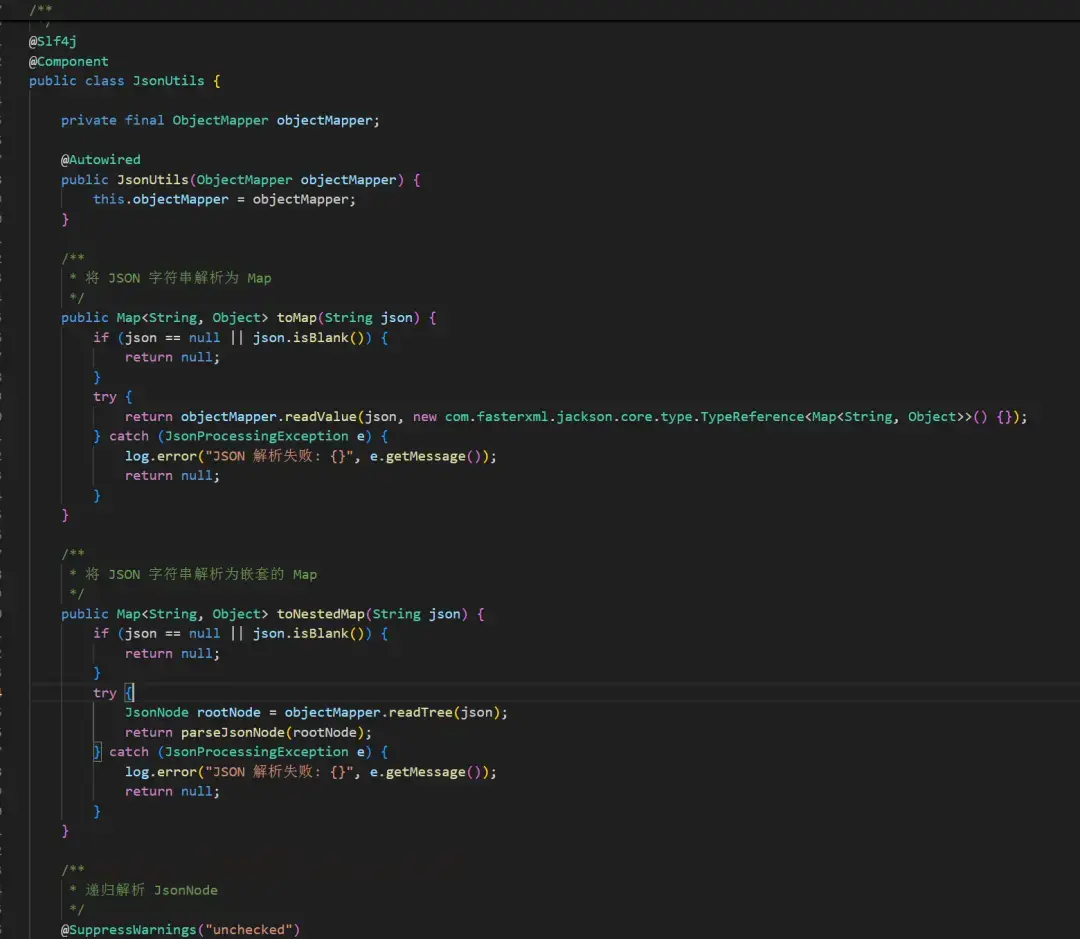Click the objectMapper field declaration

325,120
